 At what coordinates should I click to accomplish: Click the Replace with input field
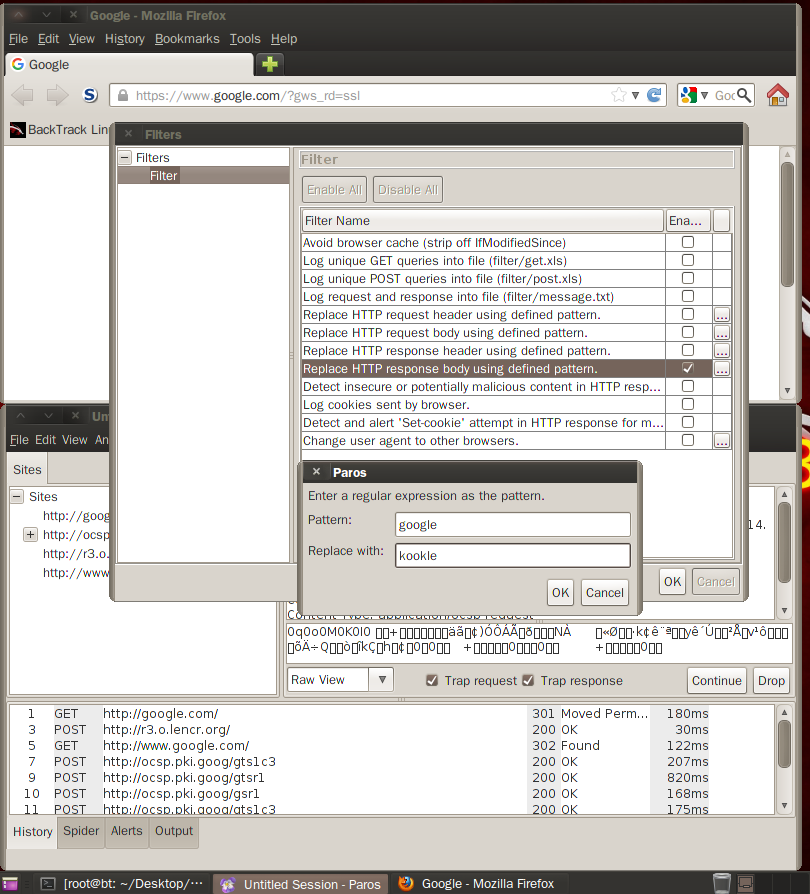pyautogui.click(x=512, y=555)
